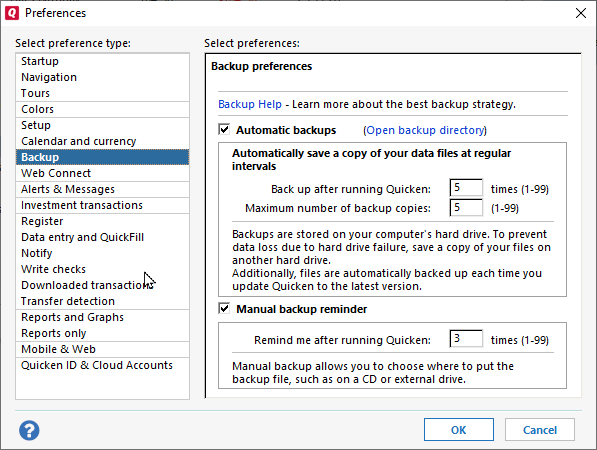The width and height of the screenshot is (597, 450).
Task: Click the Quicken logo in title bar
Action: (12, 13)
